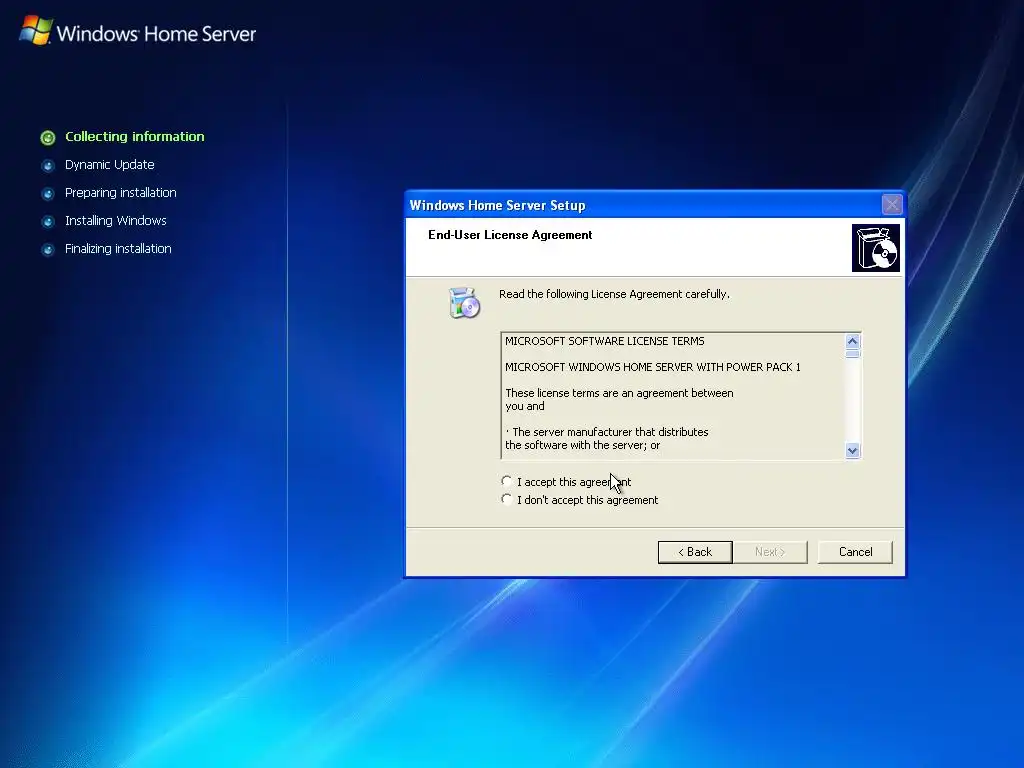The height and width of the screenshot is (768, 1024).
Task: Click the 'End-User License Agreement' heading
Action: (x=510, y=235)
